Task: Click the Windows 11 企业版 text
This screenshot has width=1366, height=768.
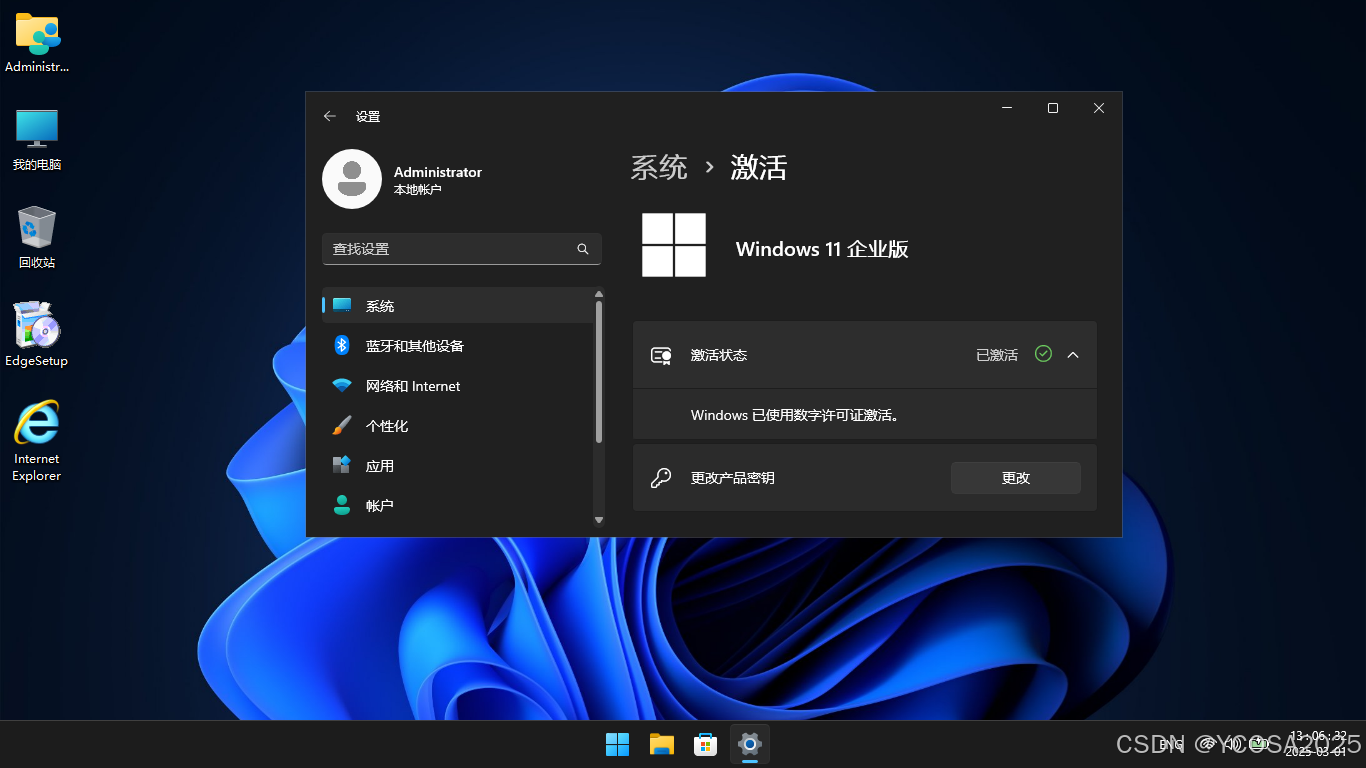Action: (x=822, y=250)
